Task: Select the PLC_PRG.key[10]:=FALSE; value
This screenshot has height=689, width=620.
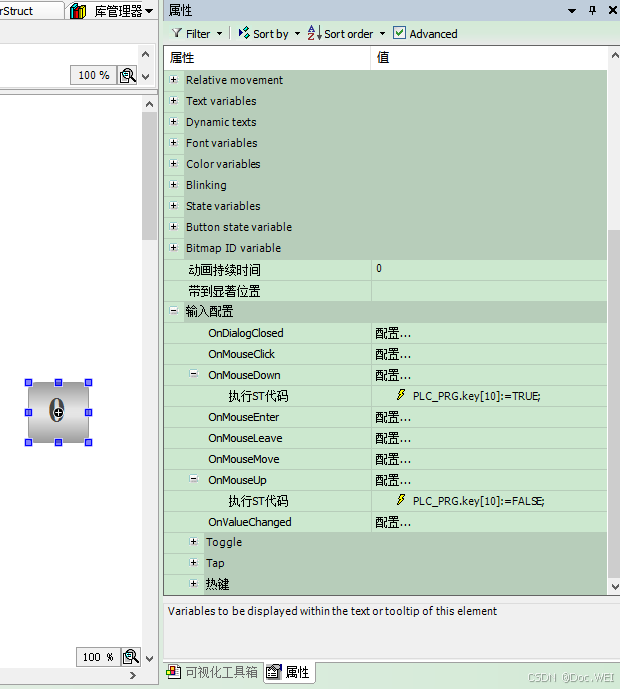Action: 479,501
